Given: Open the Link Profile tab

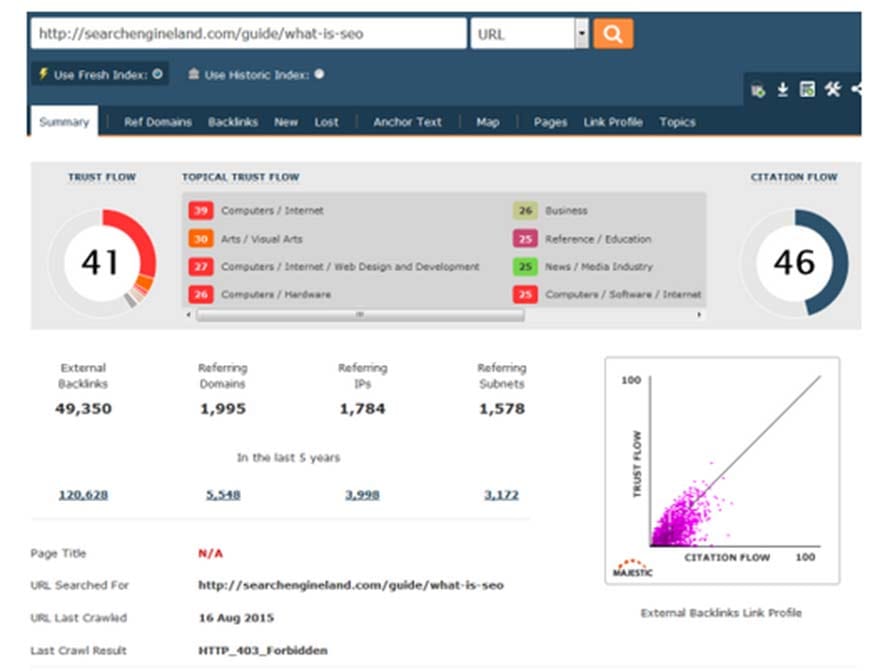Looking at the screenshot, I should pyautogui.click(x=613, y=122).
